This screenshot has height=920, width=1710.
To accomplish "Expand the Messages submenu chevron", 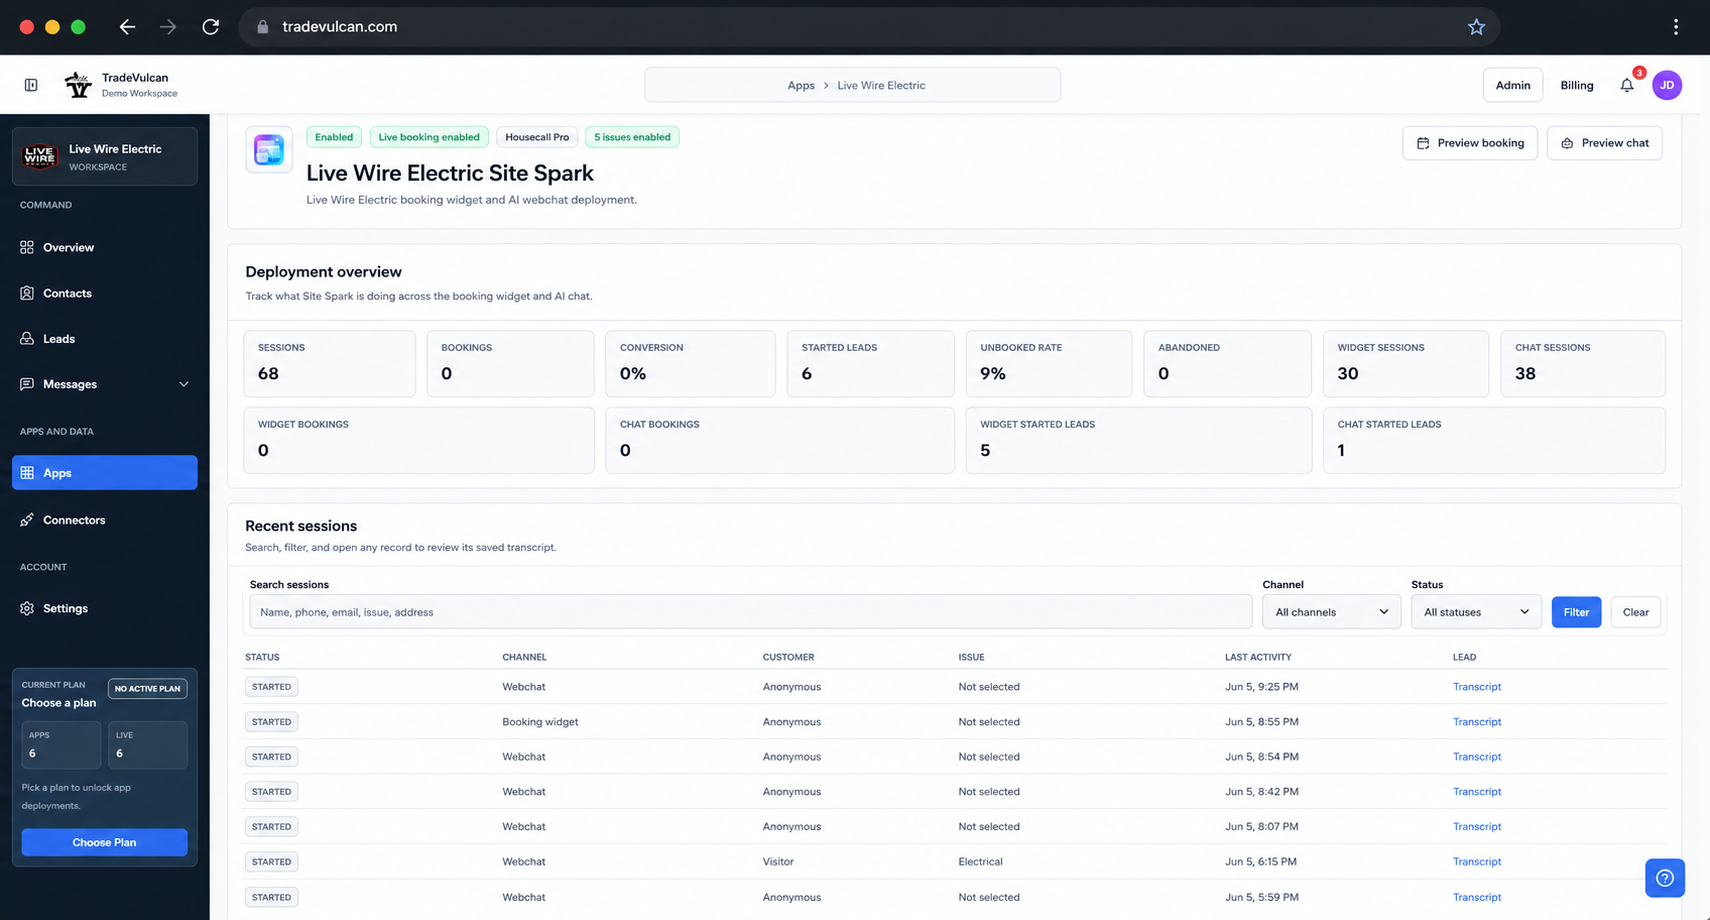I will pyautogui.click(x=184, y=384).
